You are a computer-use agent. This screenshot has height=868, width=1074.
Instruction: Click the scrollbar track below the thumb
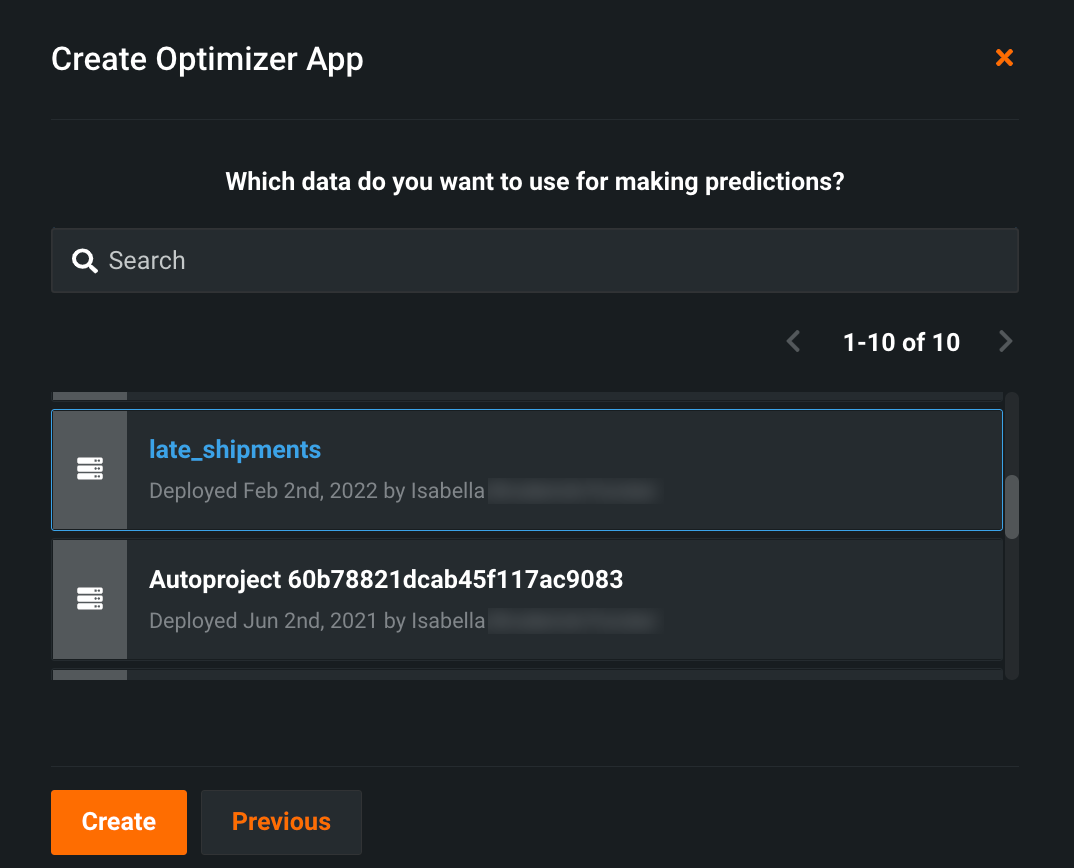pyautogui.click(x=1012, y=610)
